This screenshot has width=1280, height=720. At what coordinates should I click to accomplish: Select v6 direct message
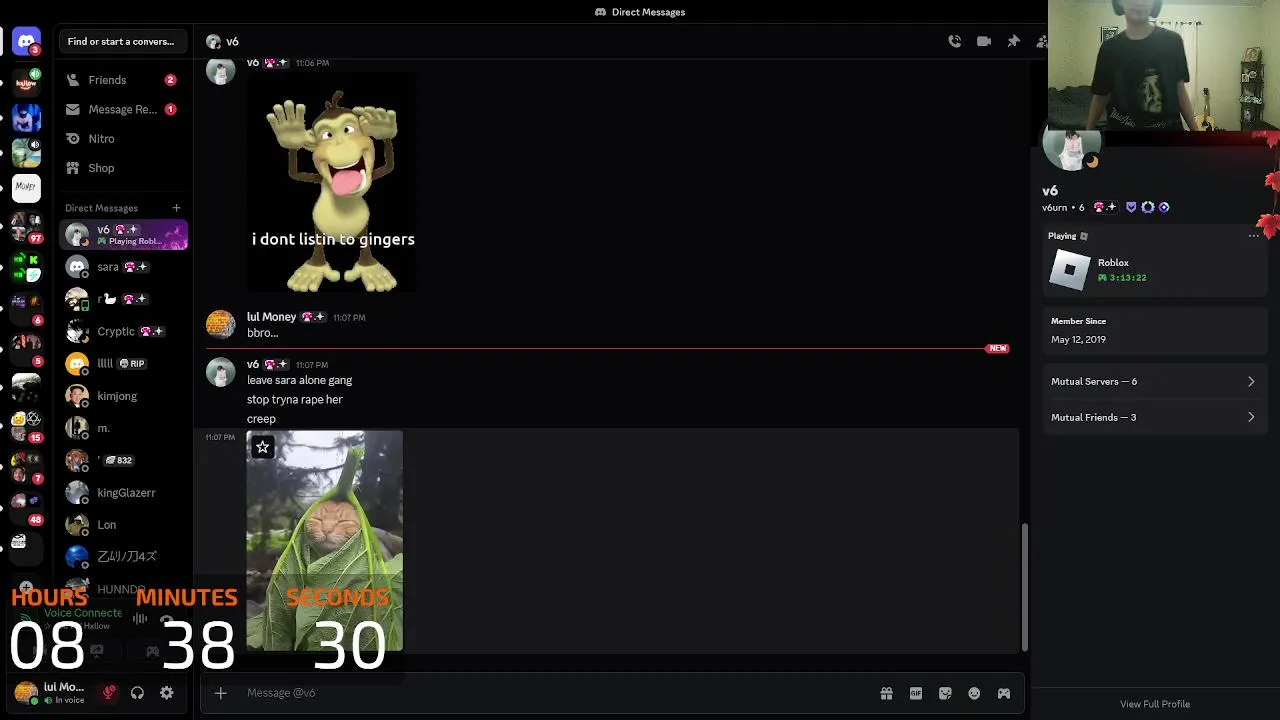(123, 235)
